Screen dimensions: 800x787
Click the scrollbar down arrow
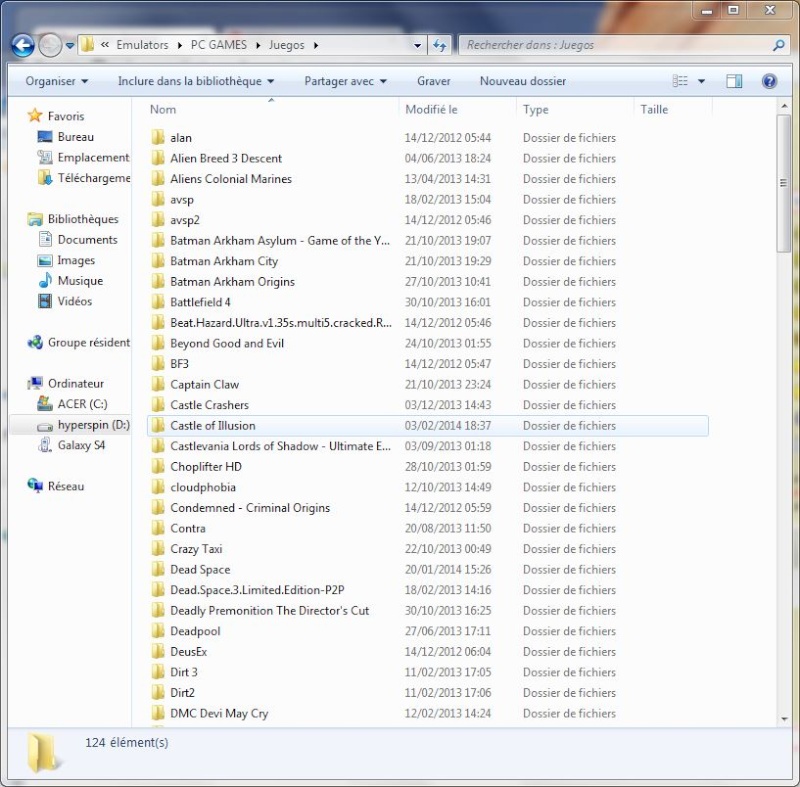point(784,719)
